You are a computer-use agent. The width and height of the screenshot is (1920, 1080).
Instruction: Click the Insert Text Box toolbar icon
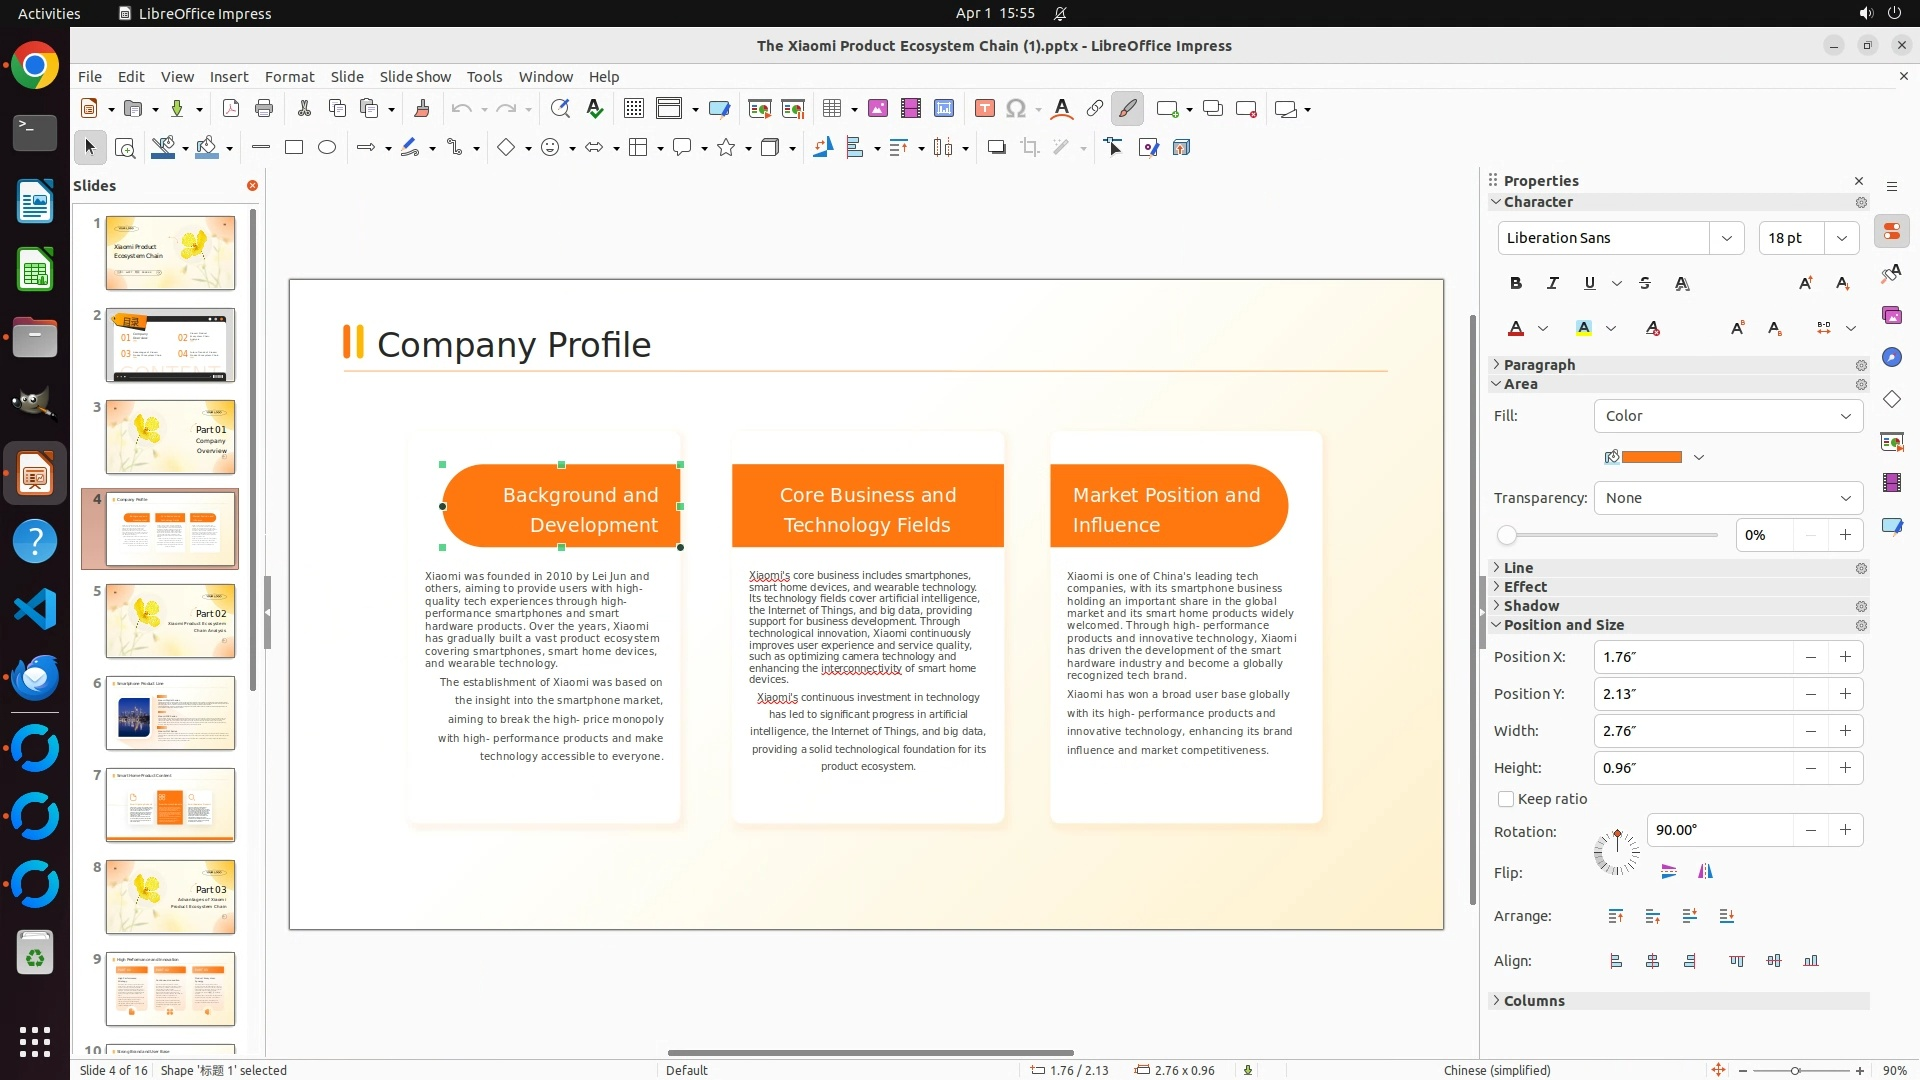pos(984,109)
